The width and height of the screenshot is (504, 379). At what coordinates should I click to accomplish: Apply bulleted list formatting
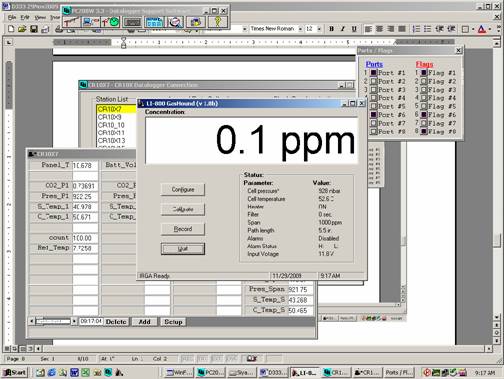pyautogui.click(x=428, y=29)
